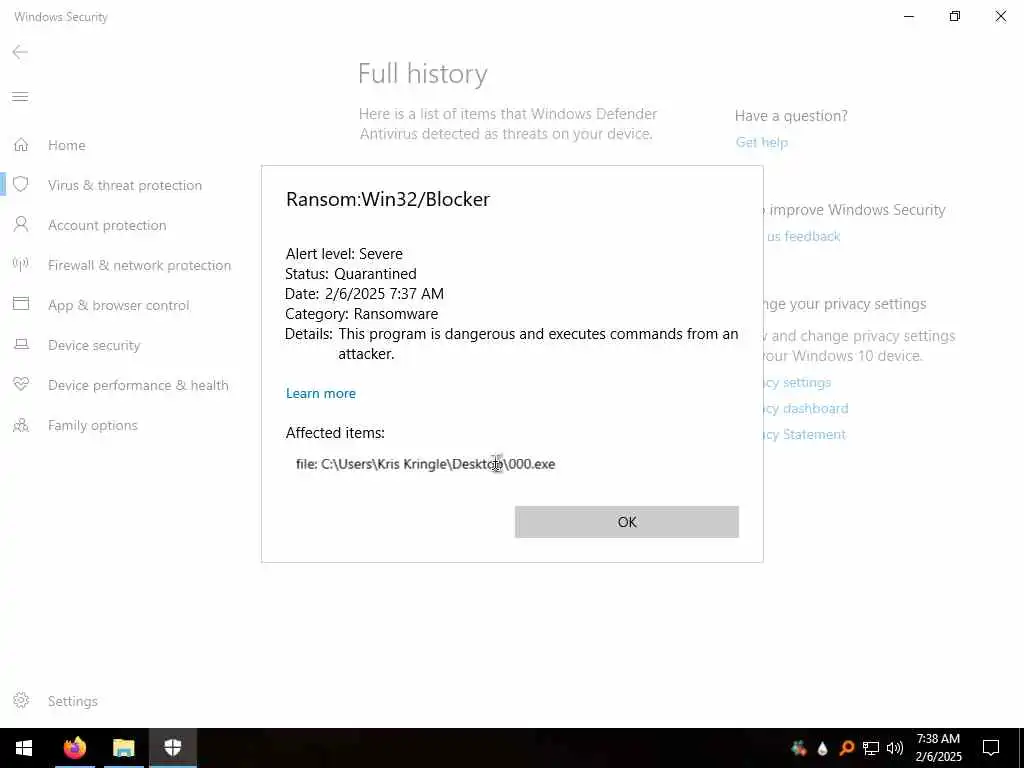Click the Category: Ransomware text
The width and height of the screenshot is (1024, 768).
point(361,313)
